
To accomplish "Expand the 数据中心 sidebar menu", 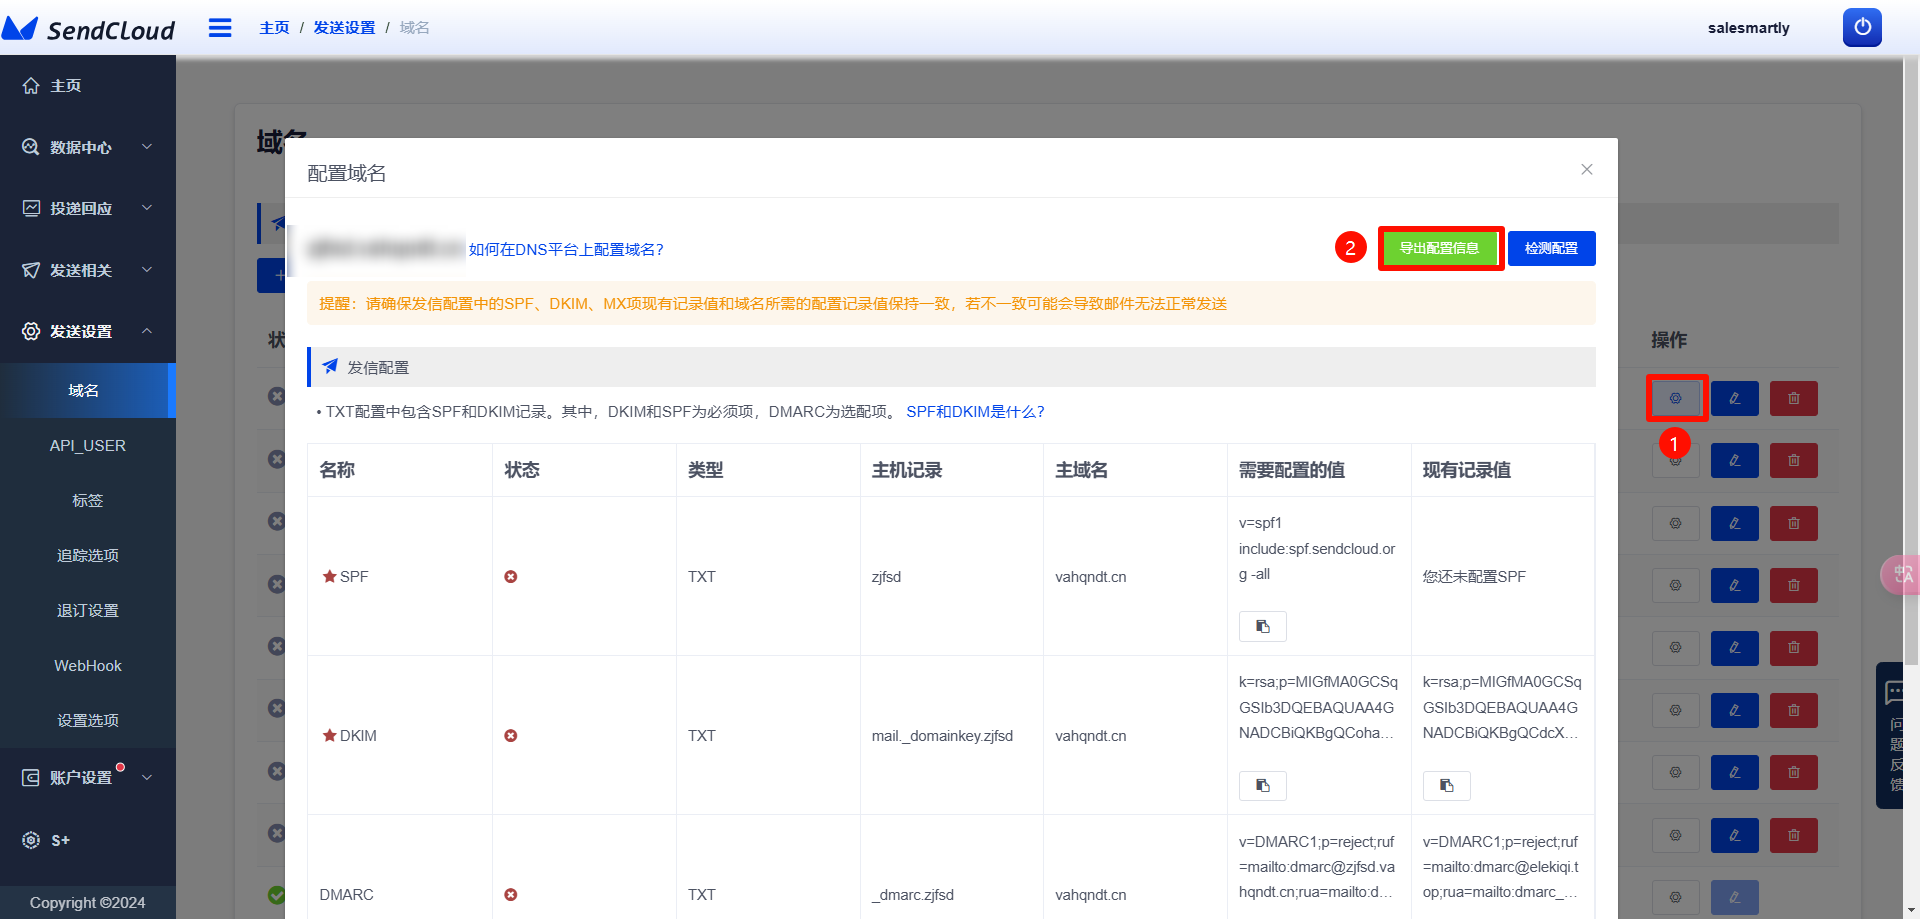I will click(x=88, y=147).
